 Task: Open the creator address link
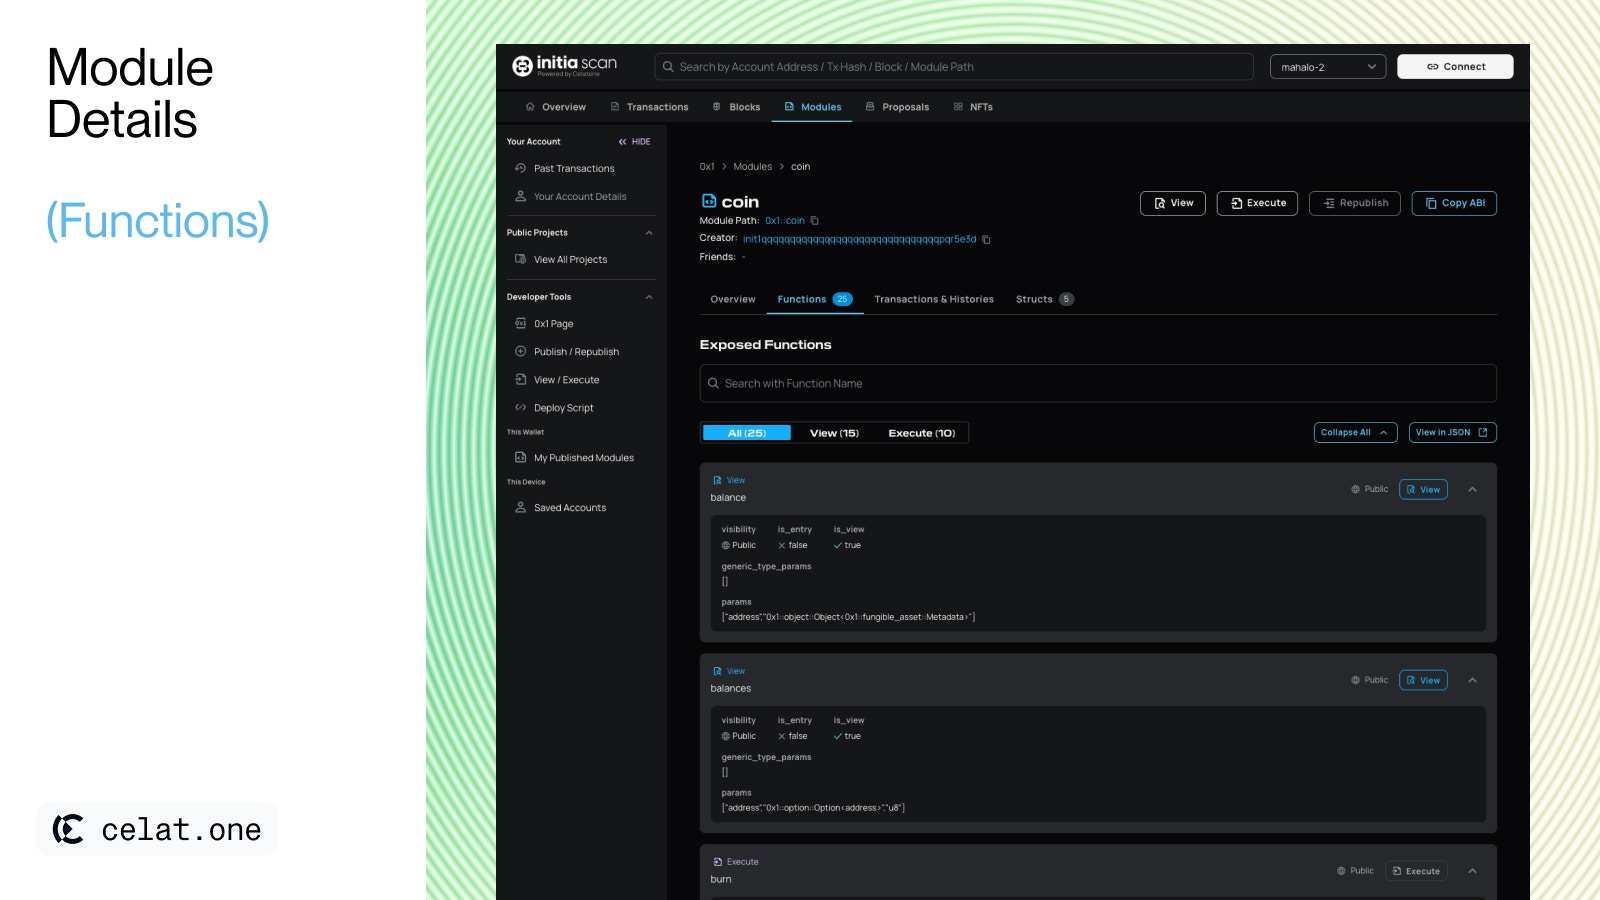click(x=859, y=240)
